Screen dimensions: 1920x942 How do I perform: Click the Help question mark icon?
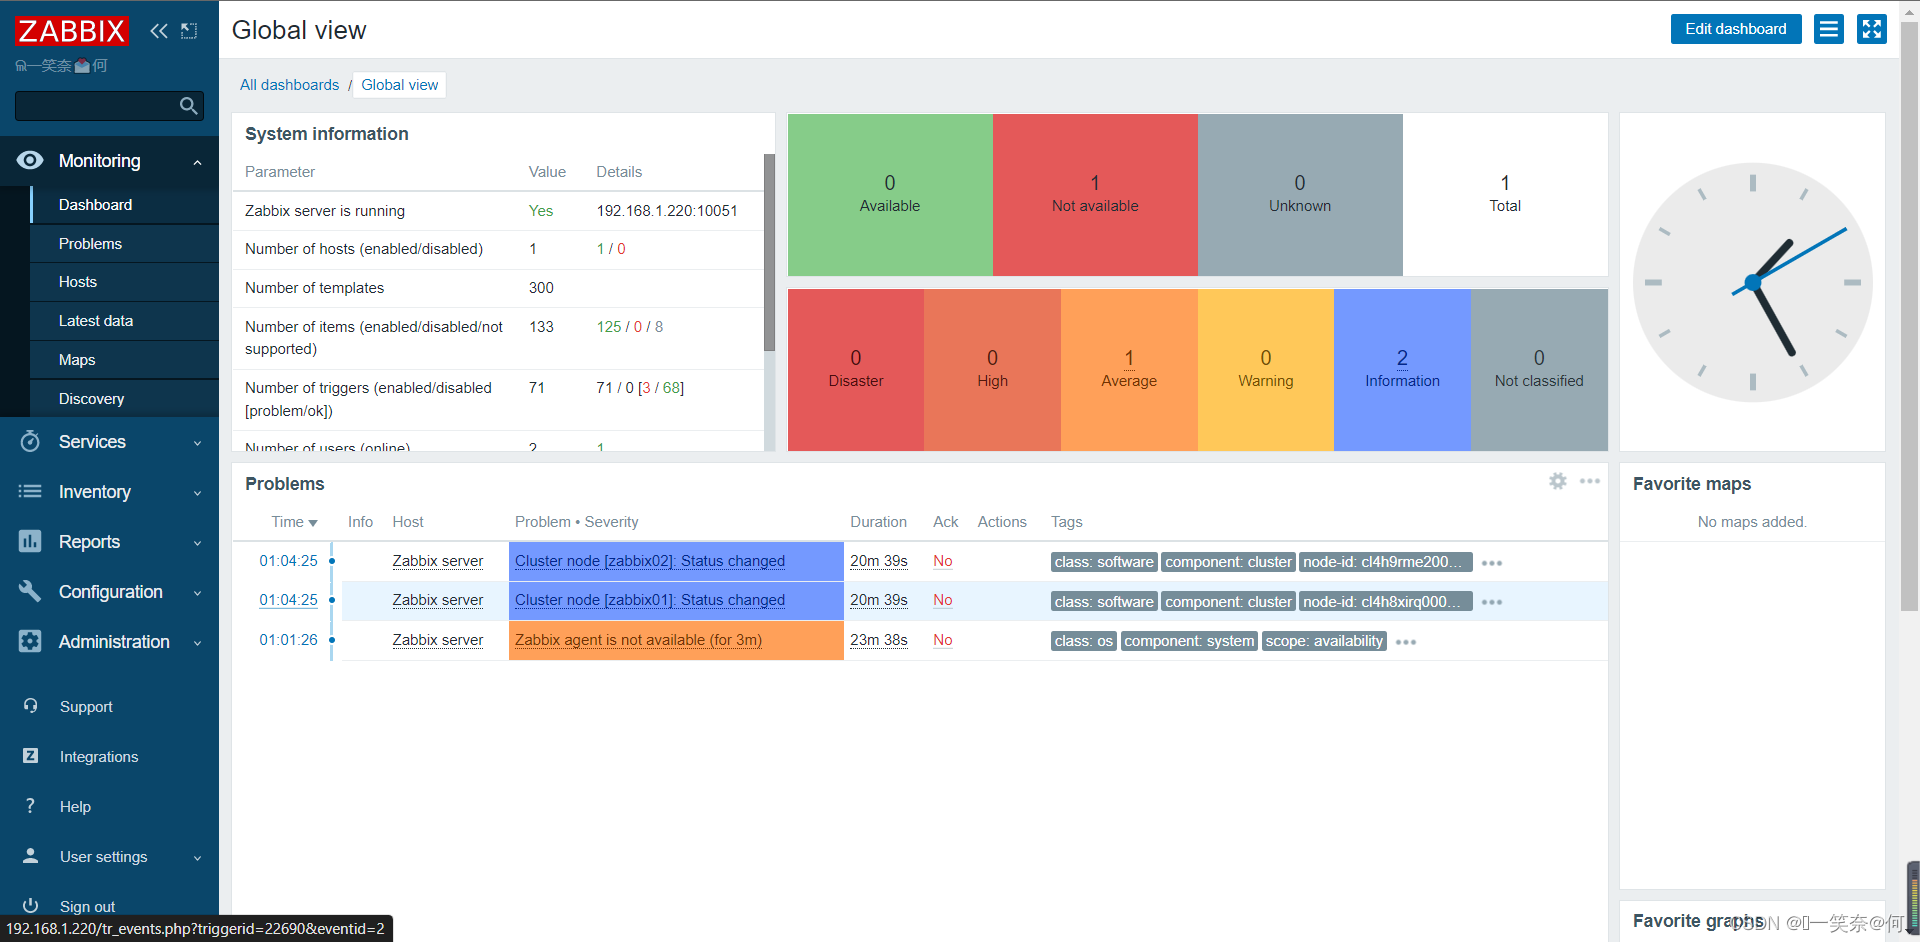click(30, 806)
